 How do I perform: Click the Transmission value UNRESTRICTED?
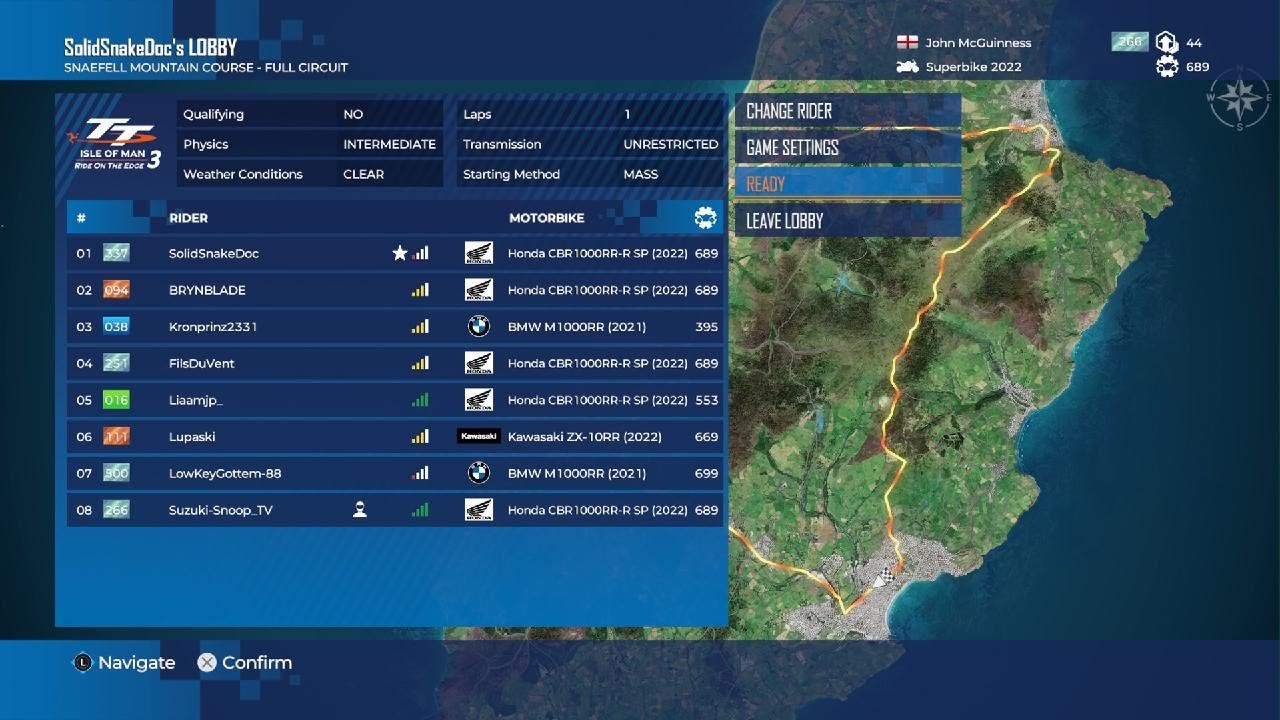671,144
